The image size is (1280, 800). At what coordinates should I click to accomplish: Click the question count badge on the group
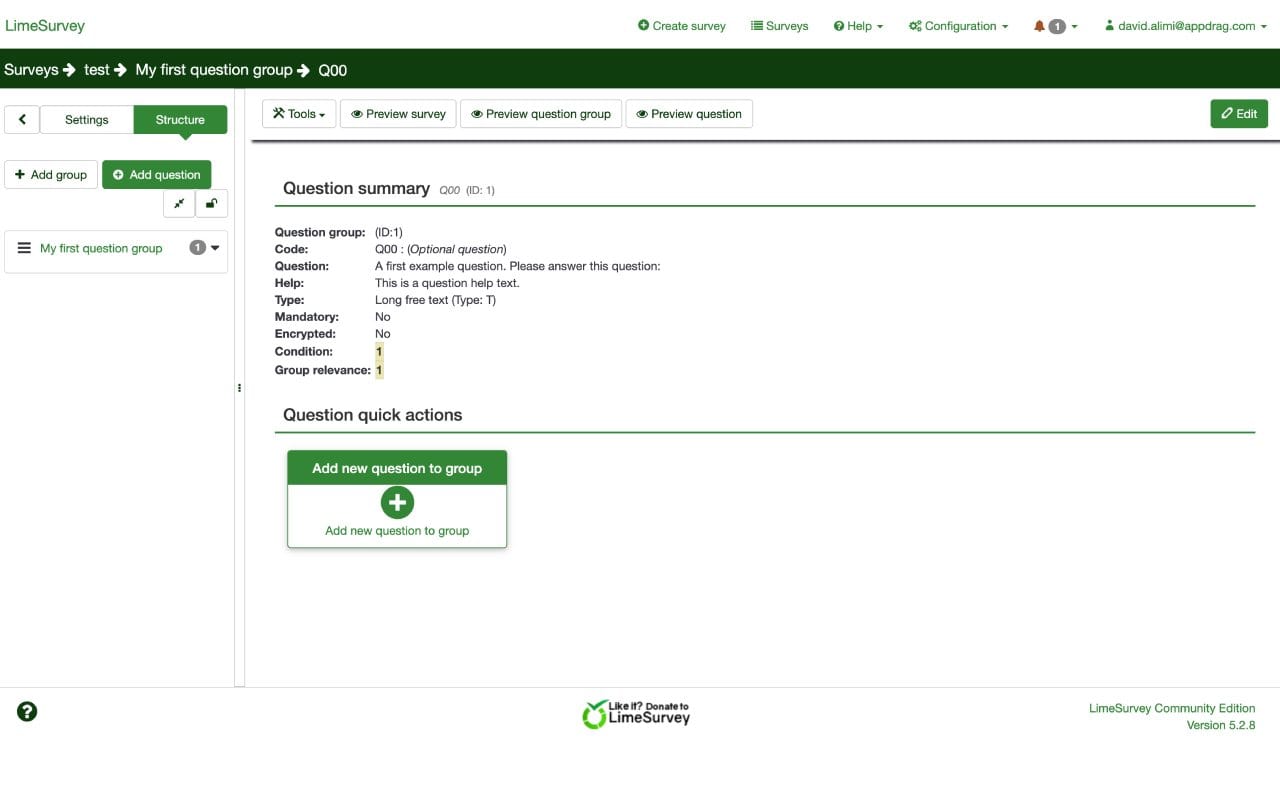coord(197,247)
